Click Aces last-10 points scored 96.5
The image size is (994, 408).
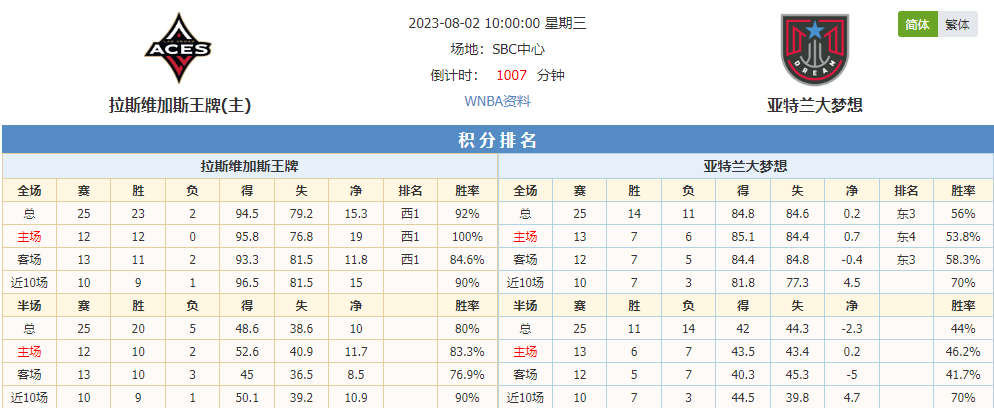click(x=247, y=283)
